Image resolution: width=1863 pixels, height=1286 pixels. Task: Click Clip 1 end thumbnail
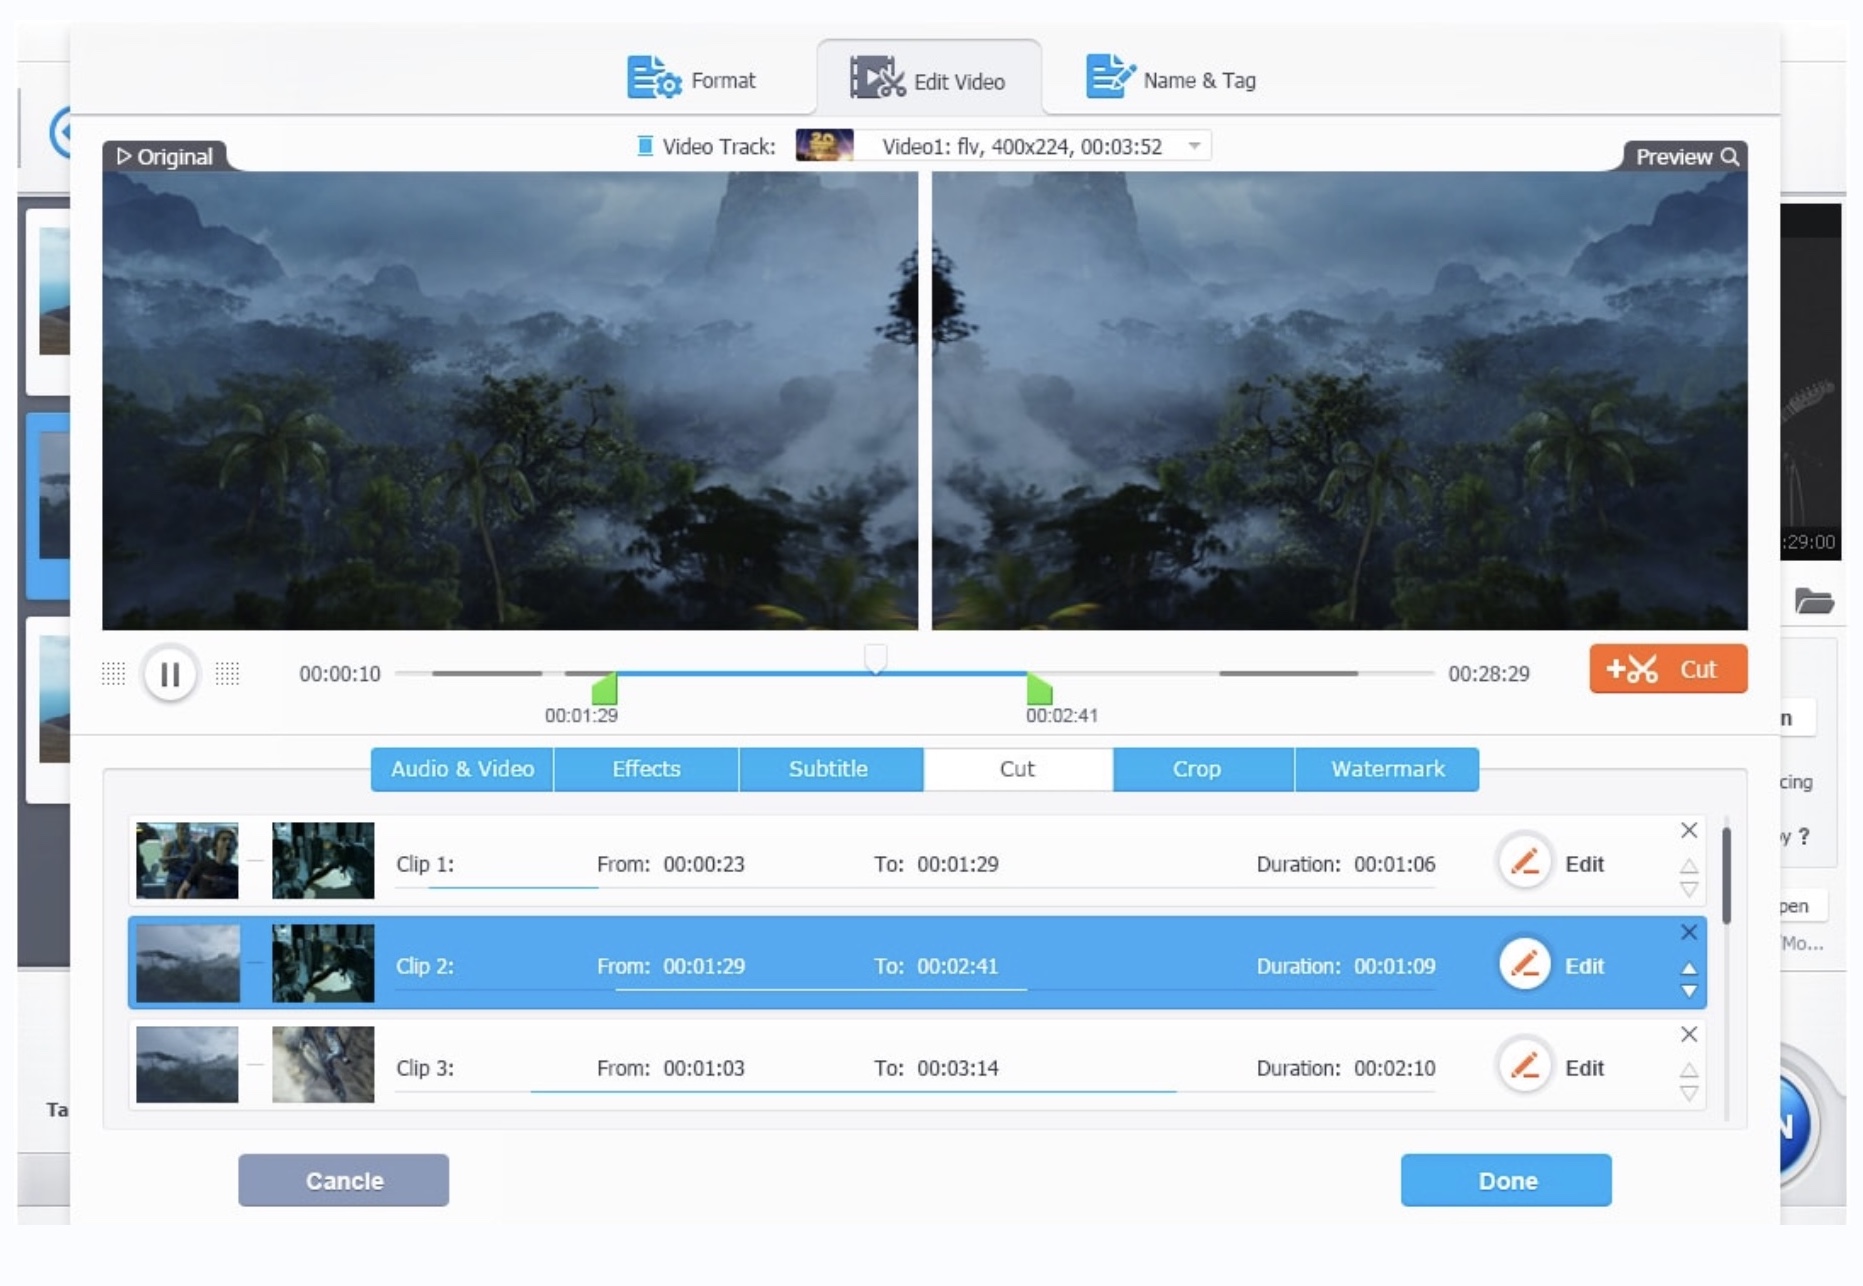pyautogui.click(x=323, y=861)
